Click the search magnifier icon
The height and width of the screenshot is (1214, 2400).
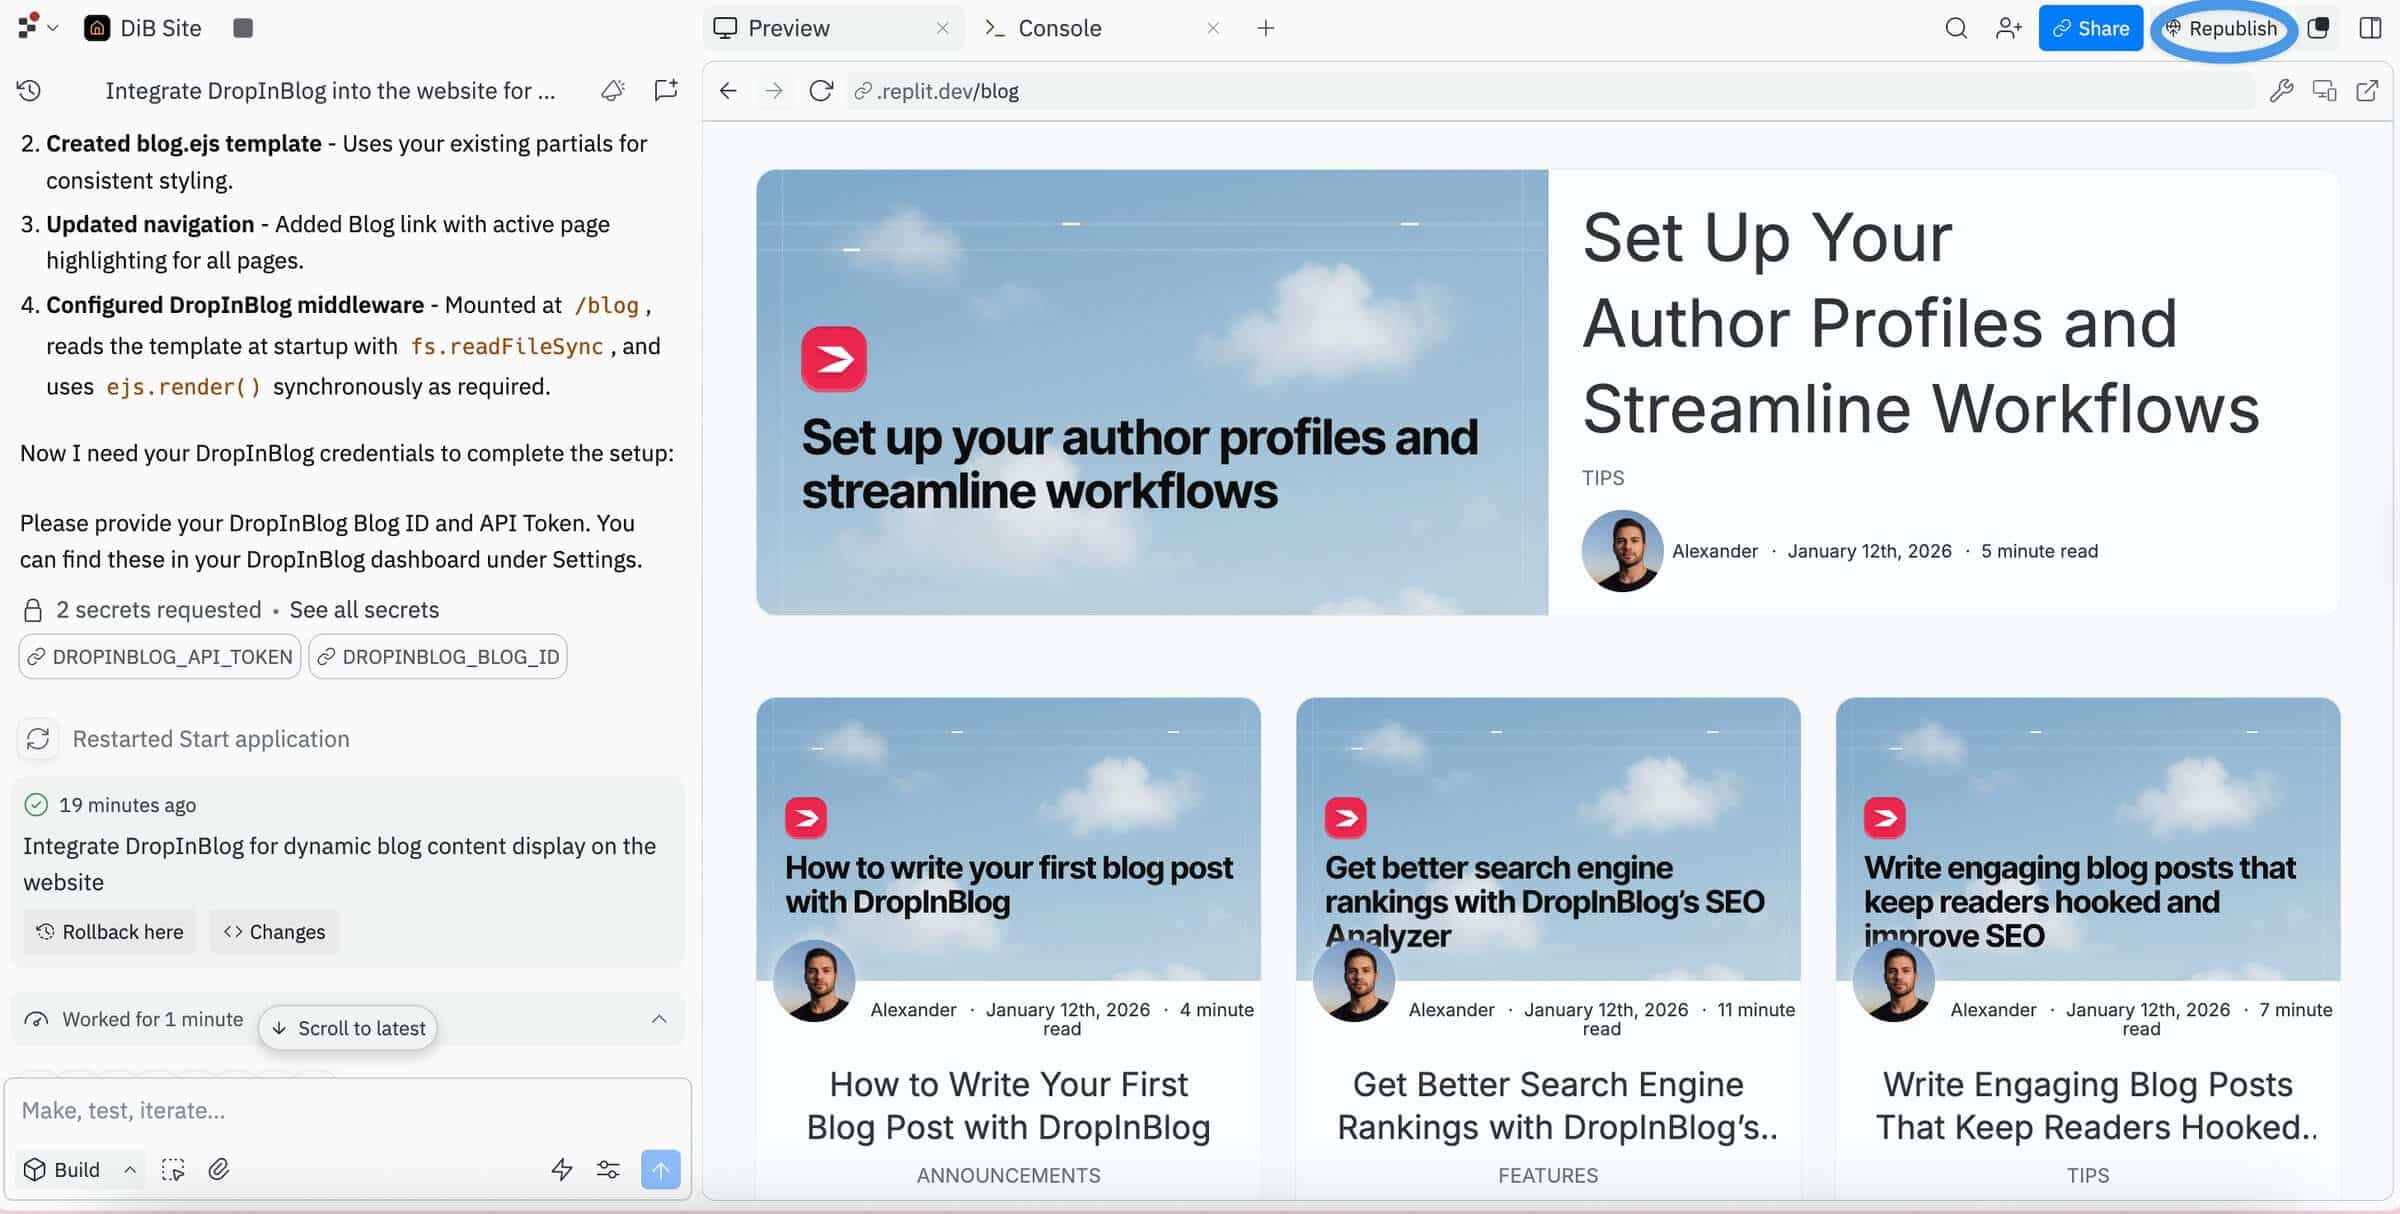point(1956,28)
